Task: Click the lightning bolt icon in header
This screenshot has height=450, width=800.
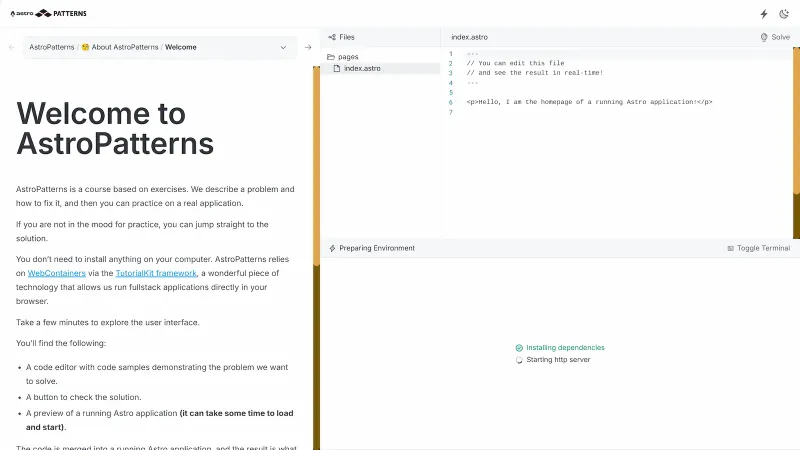Action: click(x=764, y=14)
